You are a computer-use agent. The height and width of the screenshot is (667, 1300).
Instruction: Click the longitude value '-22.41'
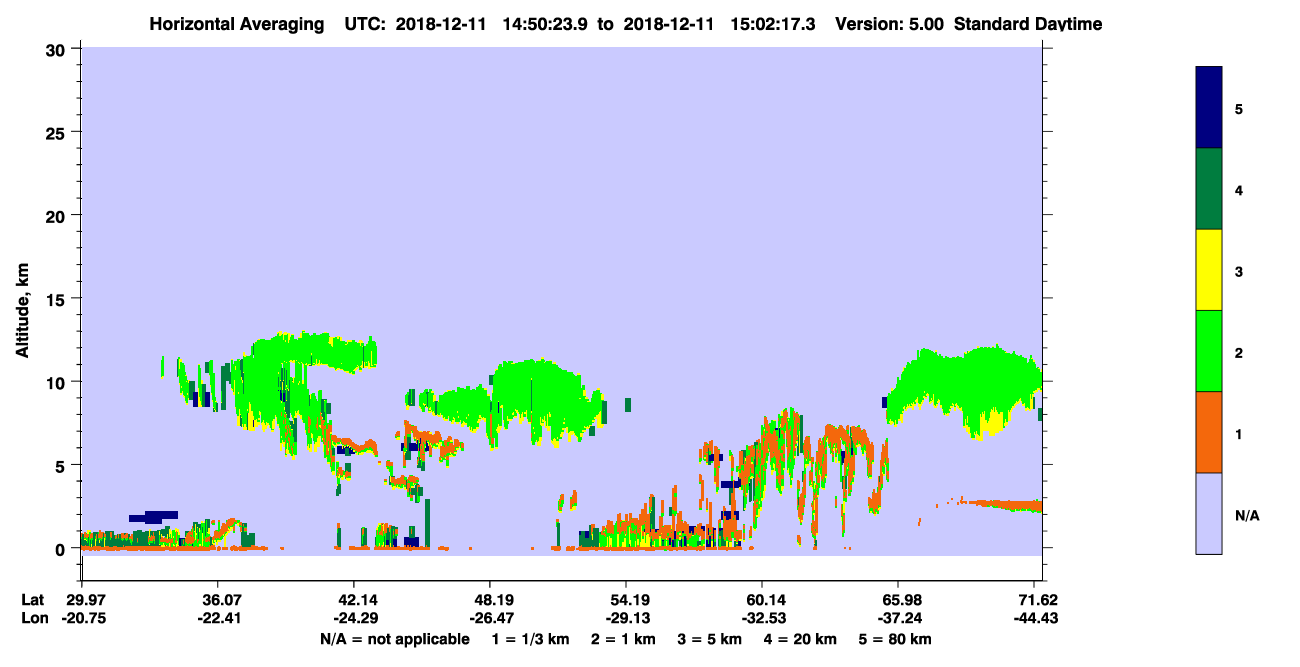click(218, 618)
